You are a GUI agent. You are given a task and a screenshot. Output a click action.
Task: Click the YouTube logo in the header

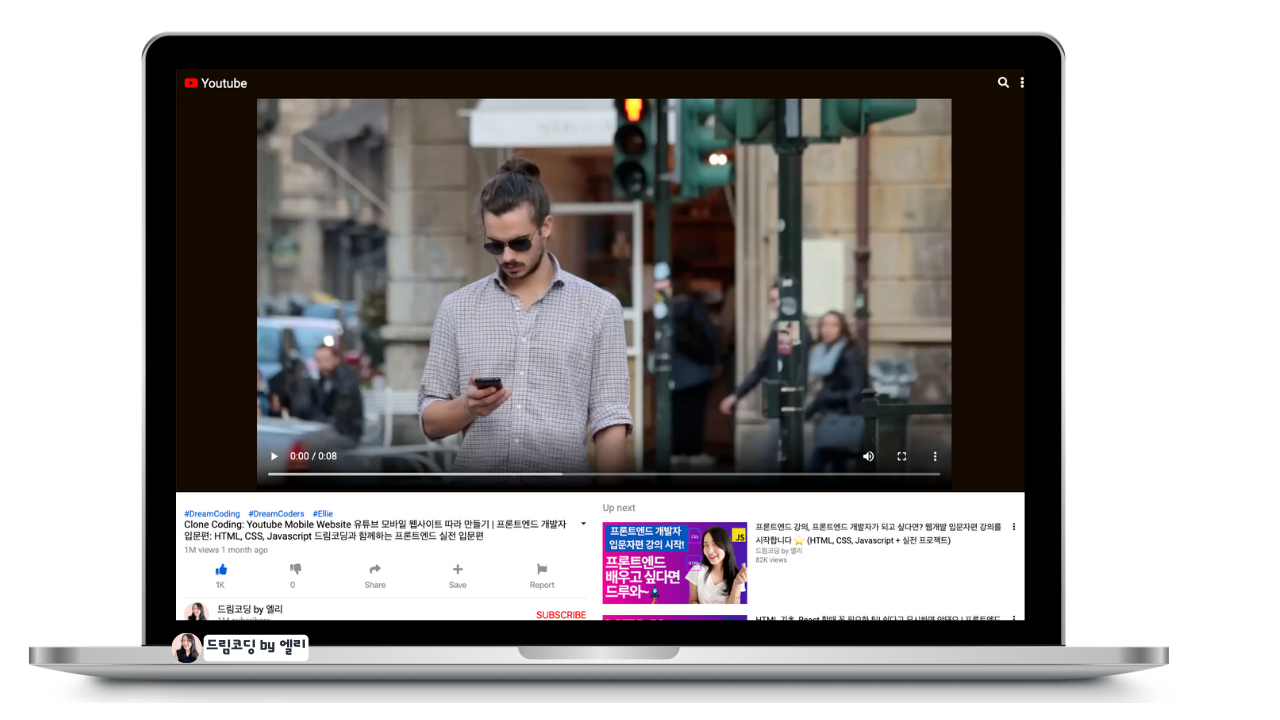click(x=215, y=83)
